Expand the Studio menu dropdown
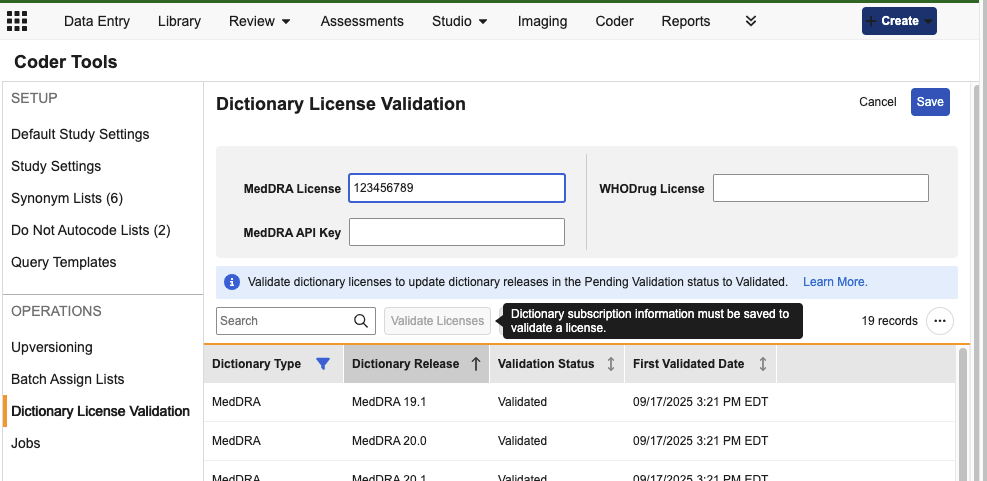 coord(459,21)
